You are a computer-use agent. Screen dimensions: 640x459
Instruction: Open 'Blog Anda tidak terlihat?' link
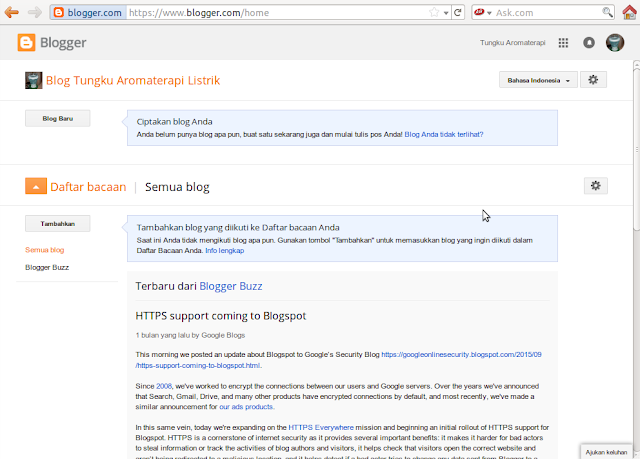click(x=444, y=134)
